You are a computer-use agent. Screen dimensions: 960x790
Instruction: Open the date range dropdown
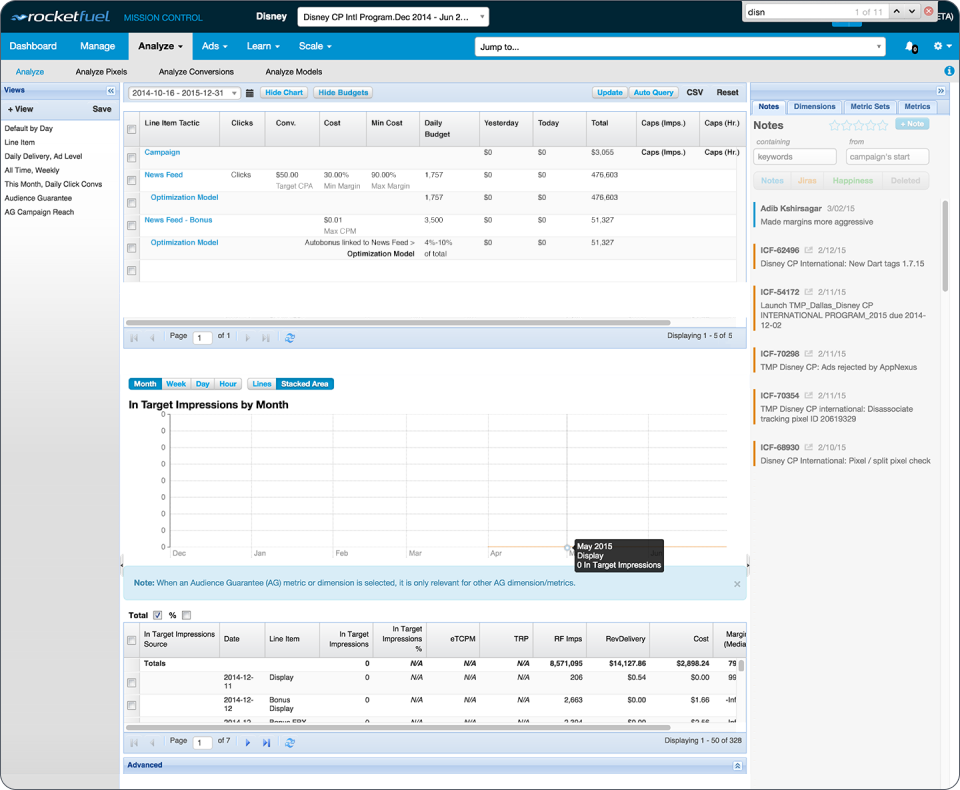point(184,93)
